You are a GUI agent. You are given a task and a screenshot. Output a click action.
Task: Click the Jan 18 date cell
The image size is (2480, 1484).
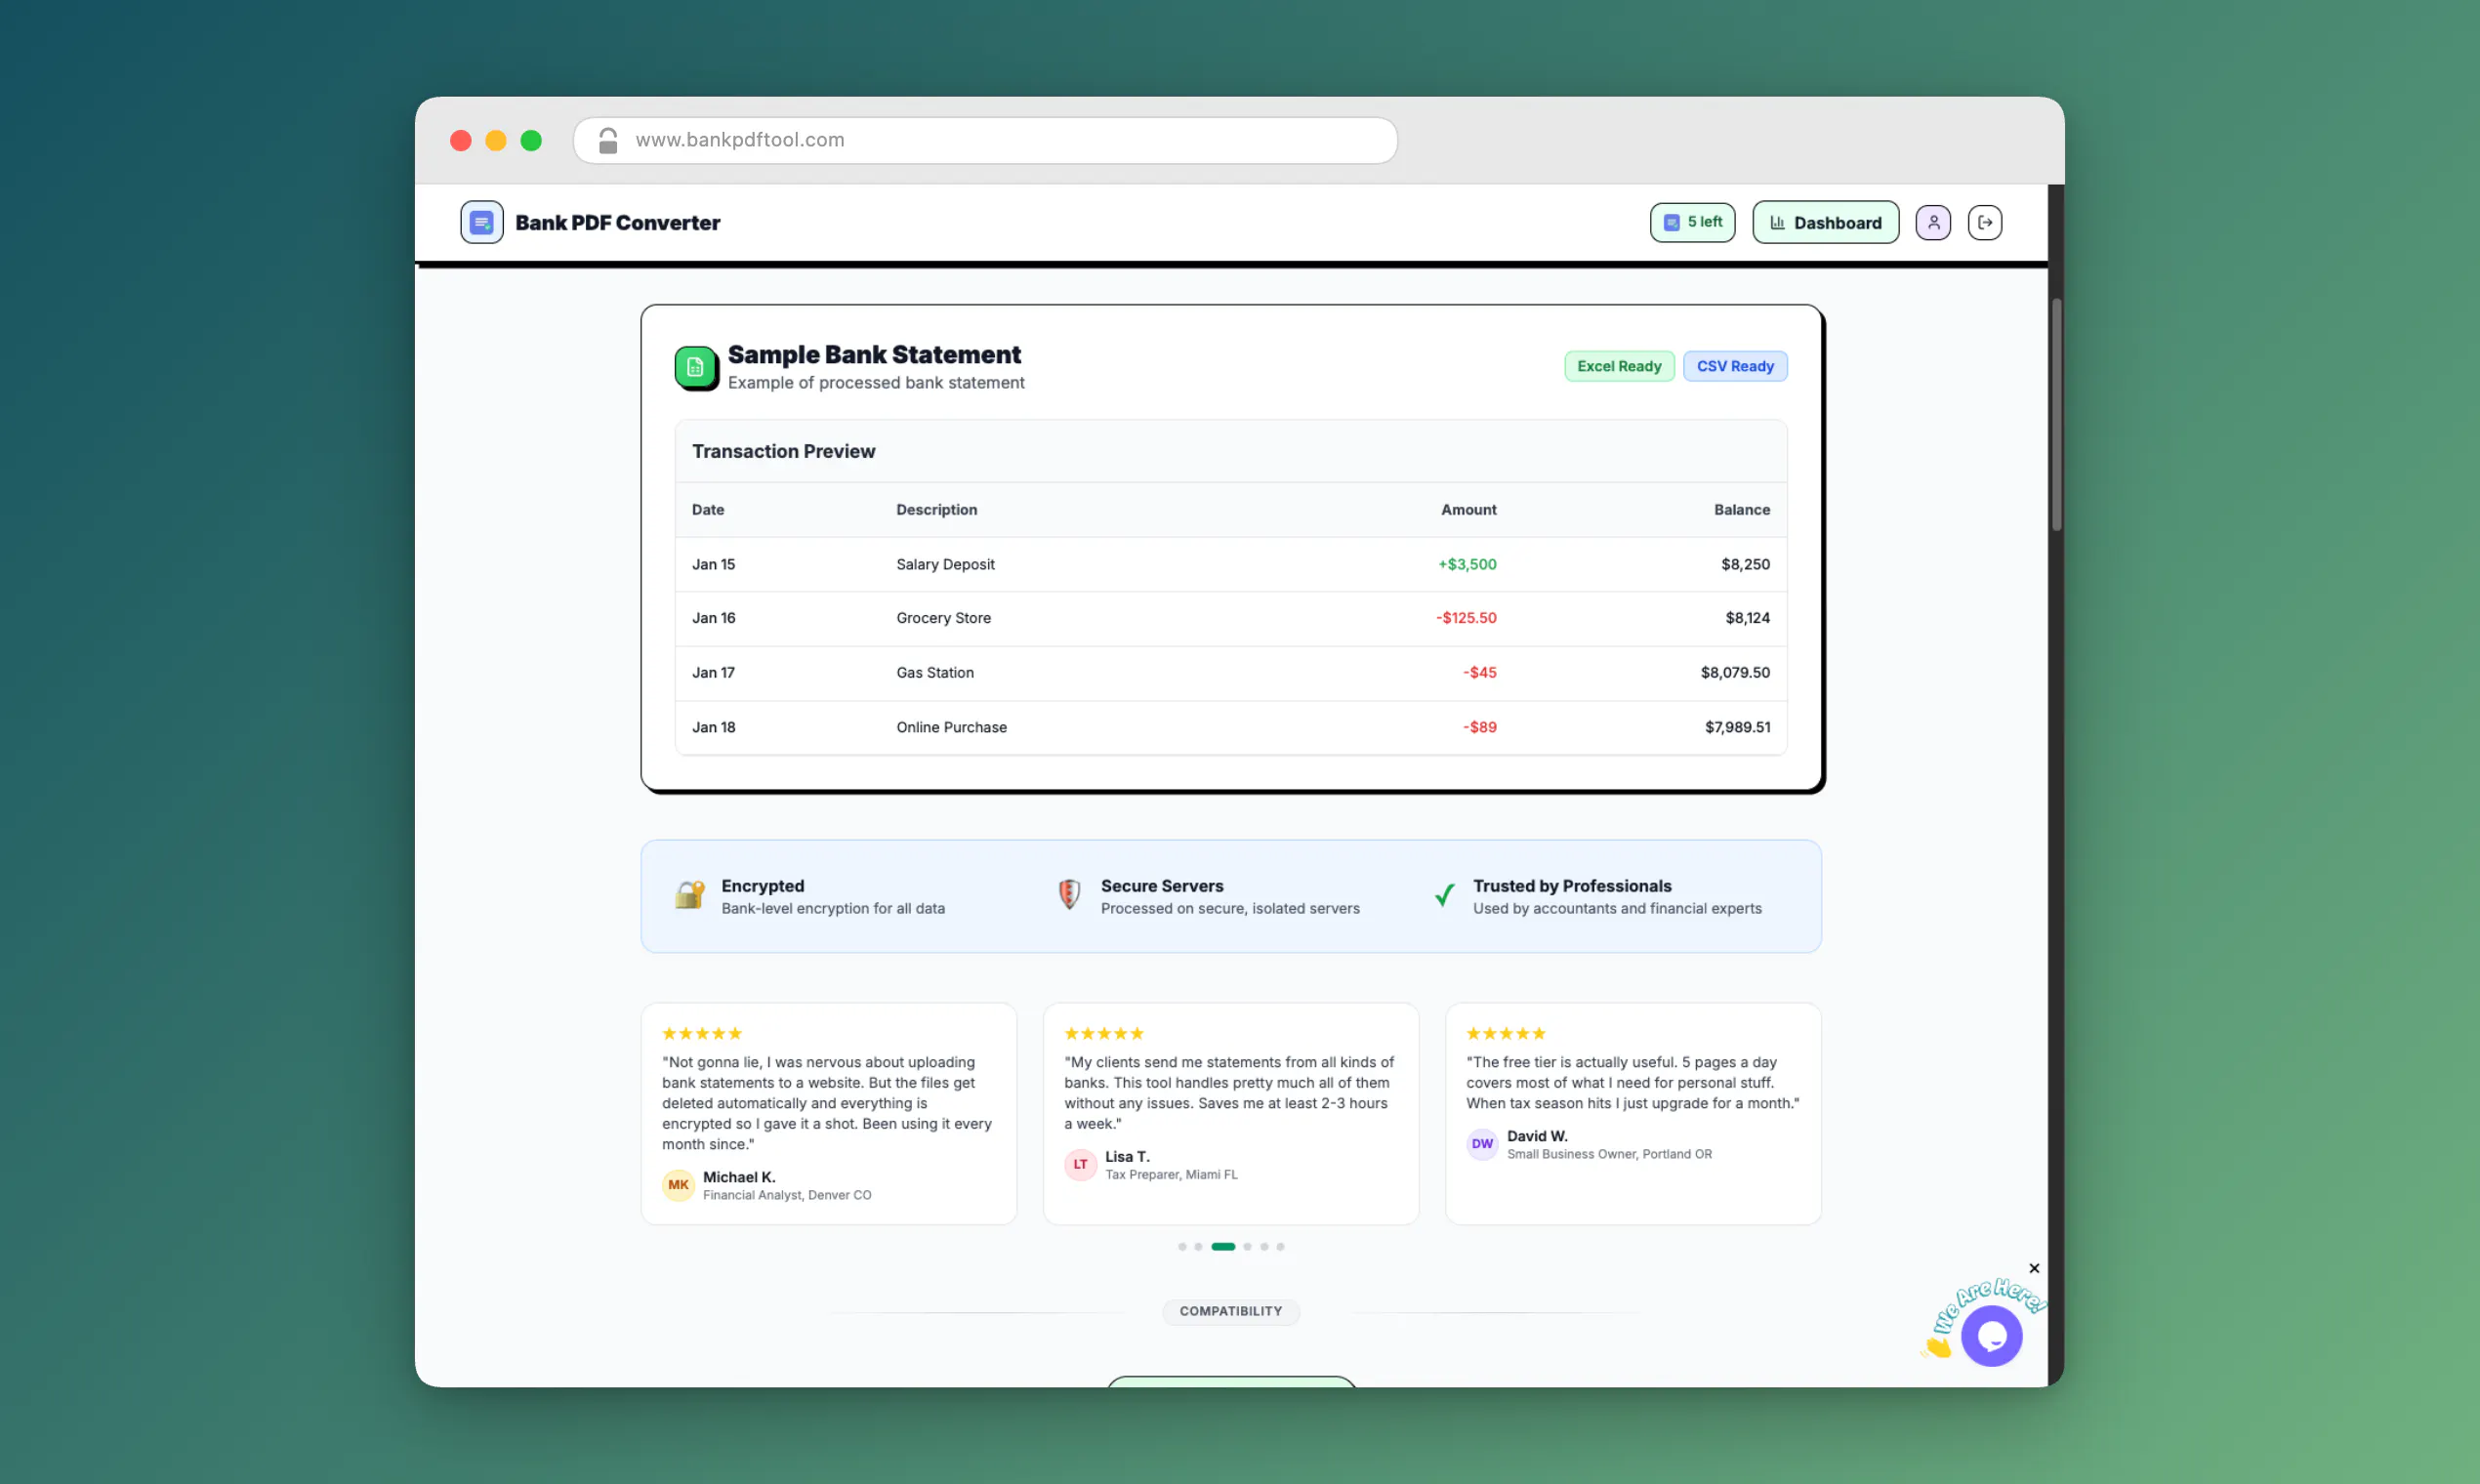[x=713, y=727]
